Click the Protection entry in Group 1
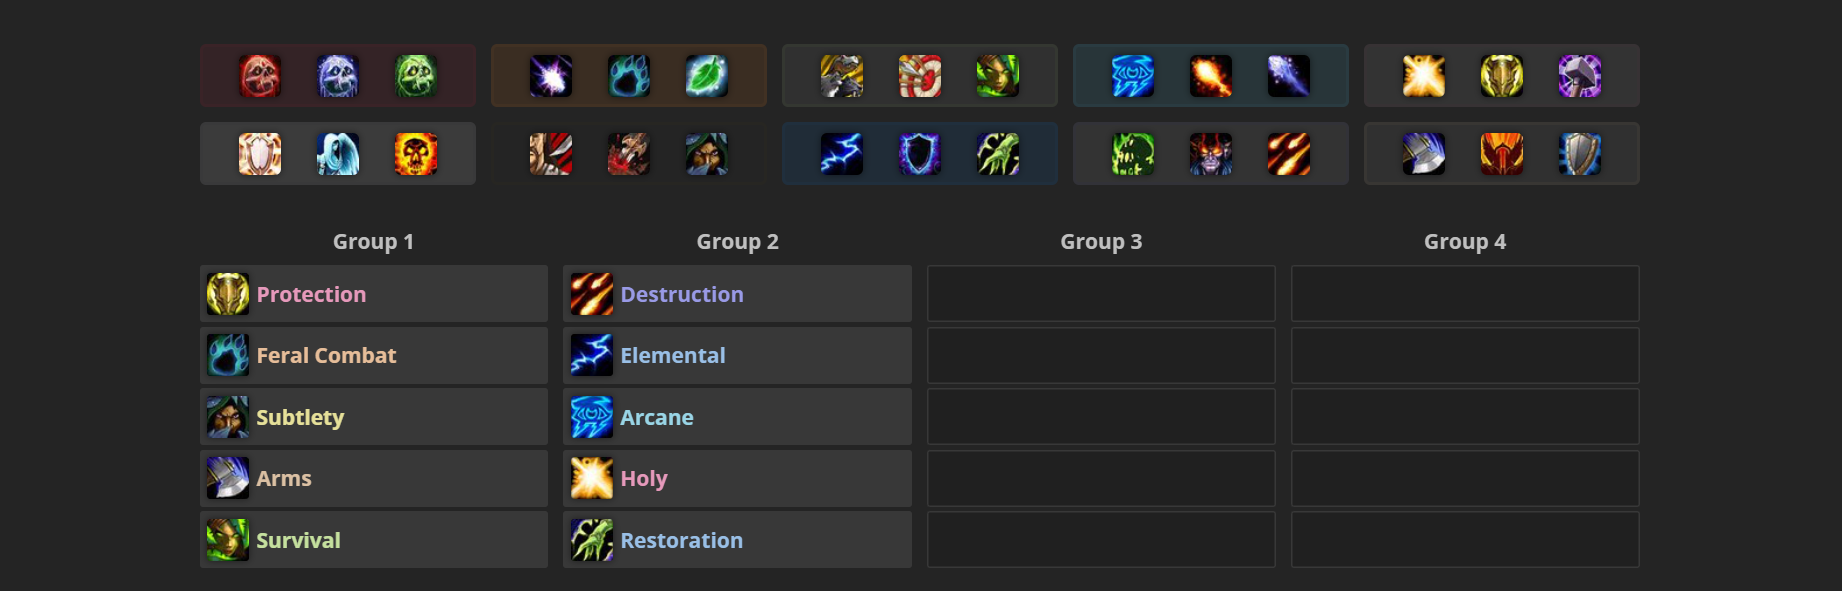Viewport: 1842px width, 591px height. 373,293
